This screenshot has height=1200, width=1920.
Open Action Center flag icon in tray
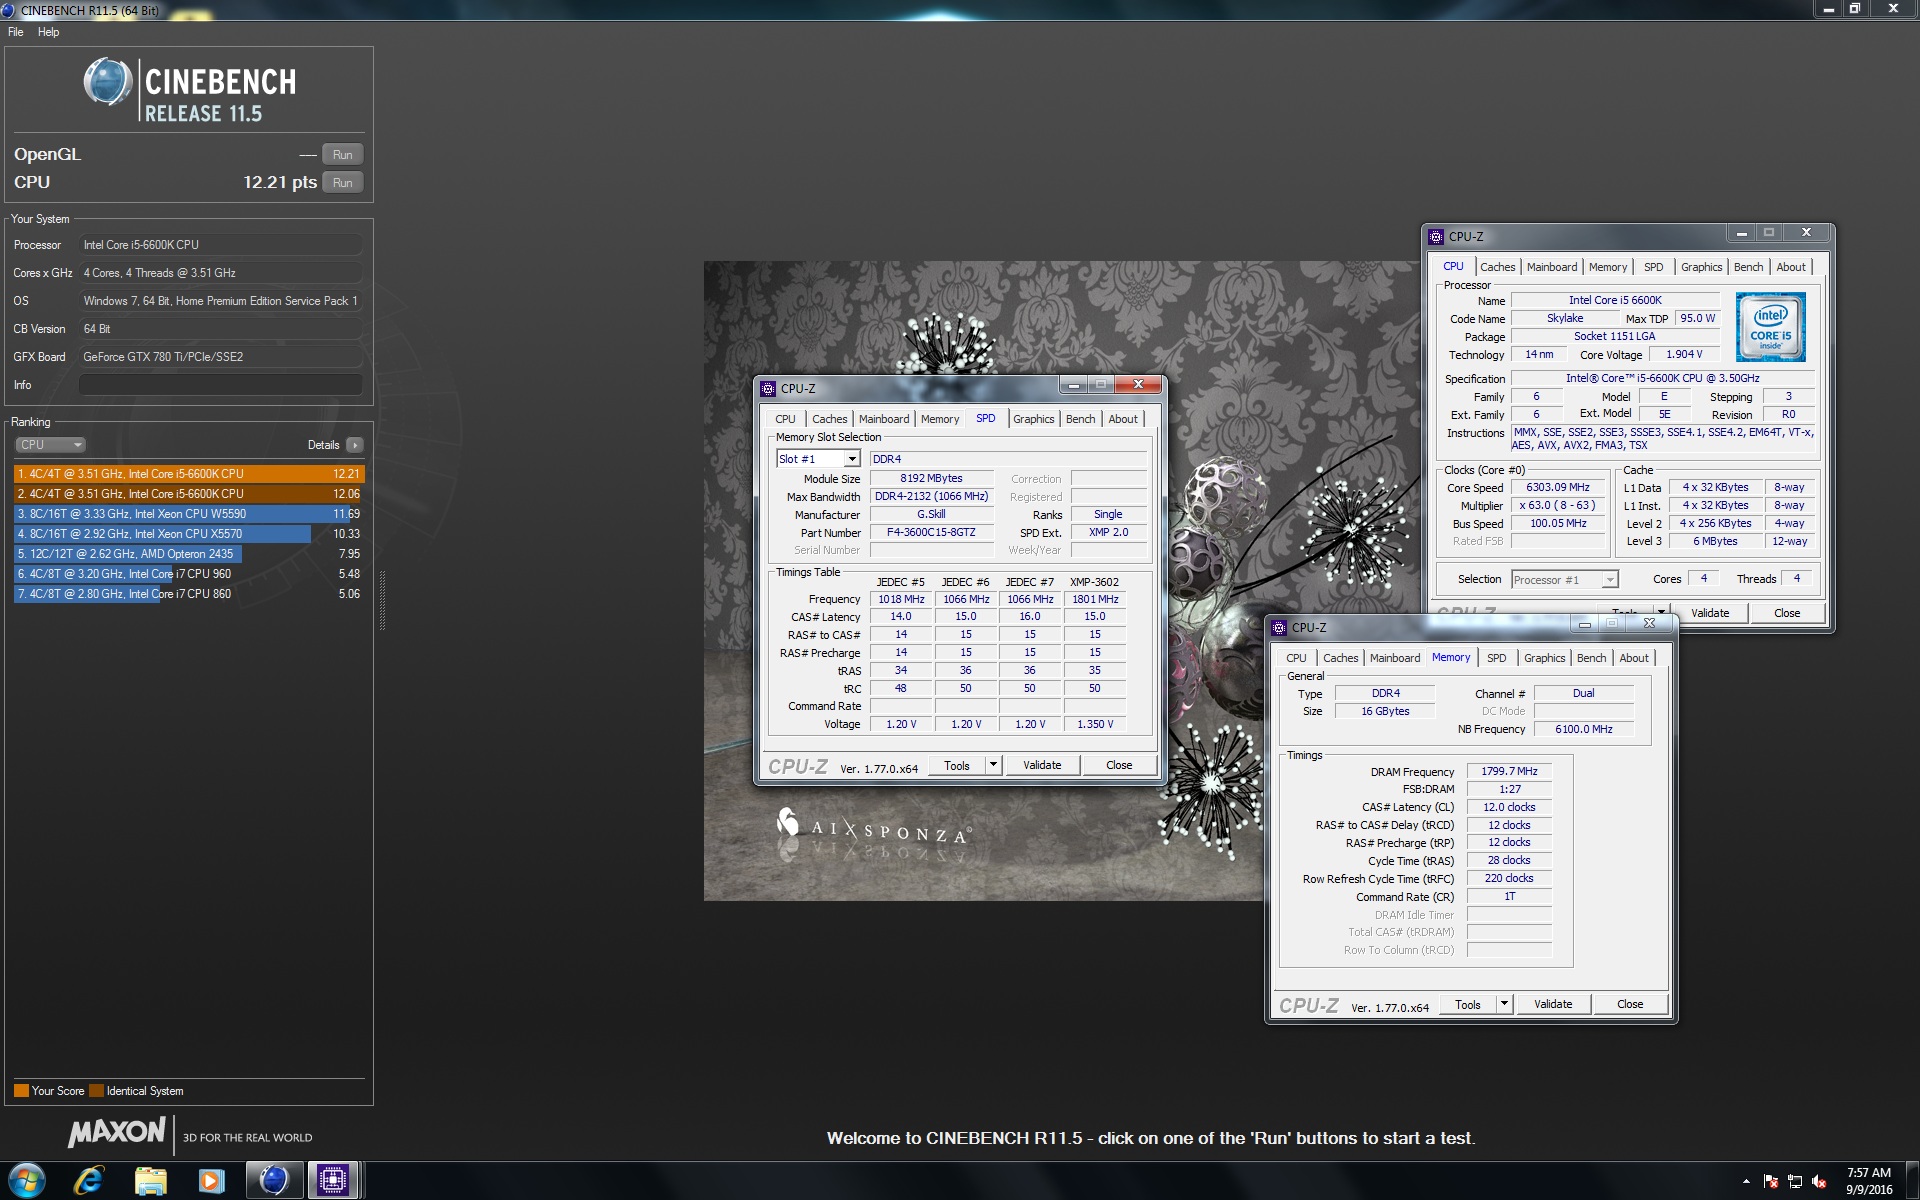[1771, 1182]
